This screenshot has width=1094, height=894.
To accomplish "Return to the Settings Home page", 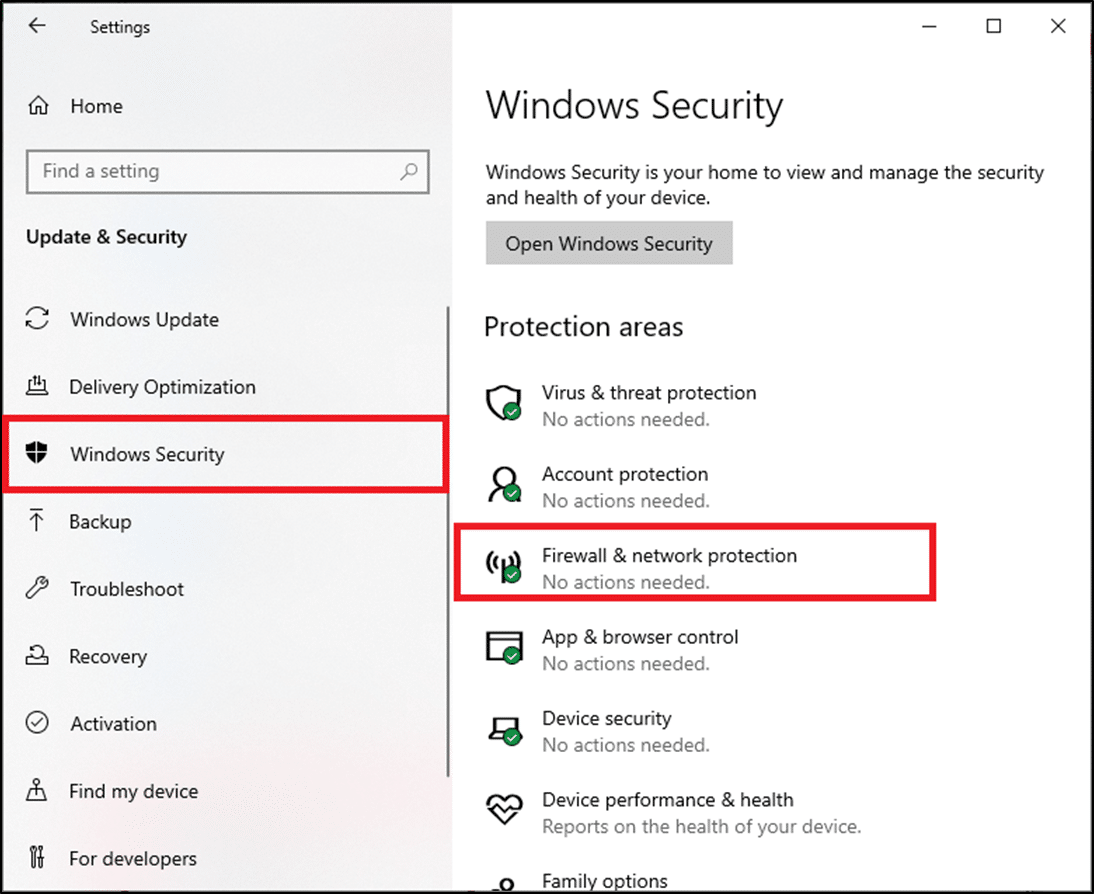I will (x=96, y=105).
